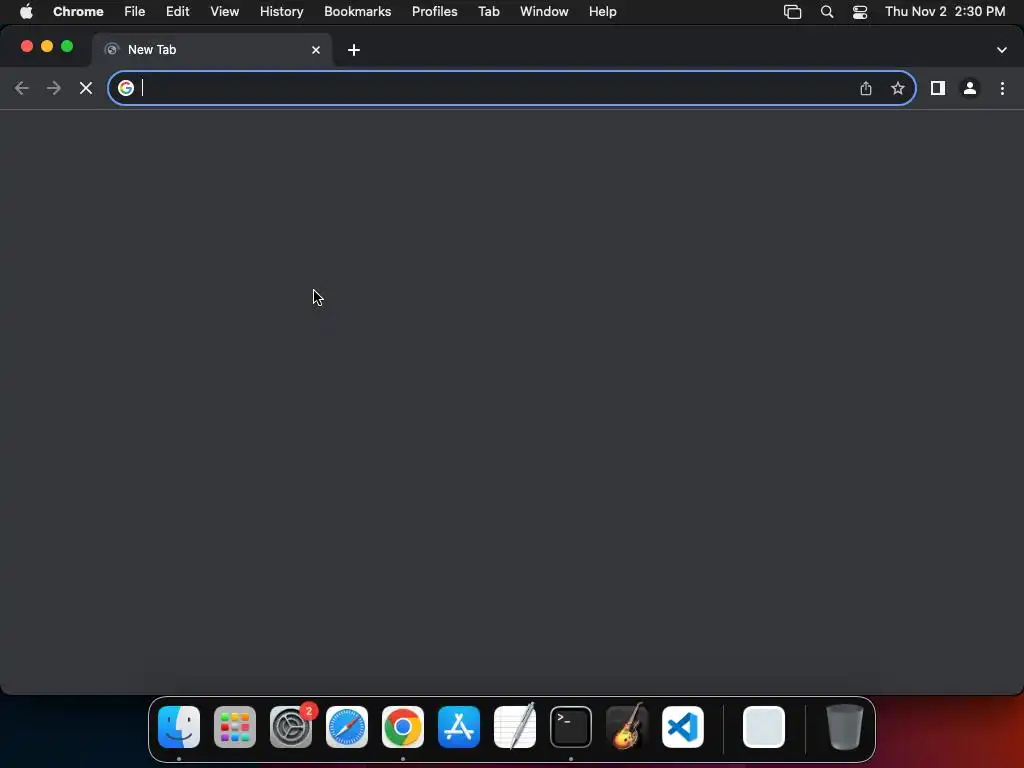Select the New Tab tab
This screenshot has height=768, width=1024.
pos(212,50)
